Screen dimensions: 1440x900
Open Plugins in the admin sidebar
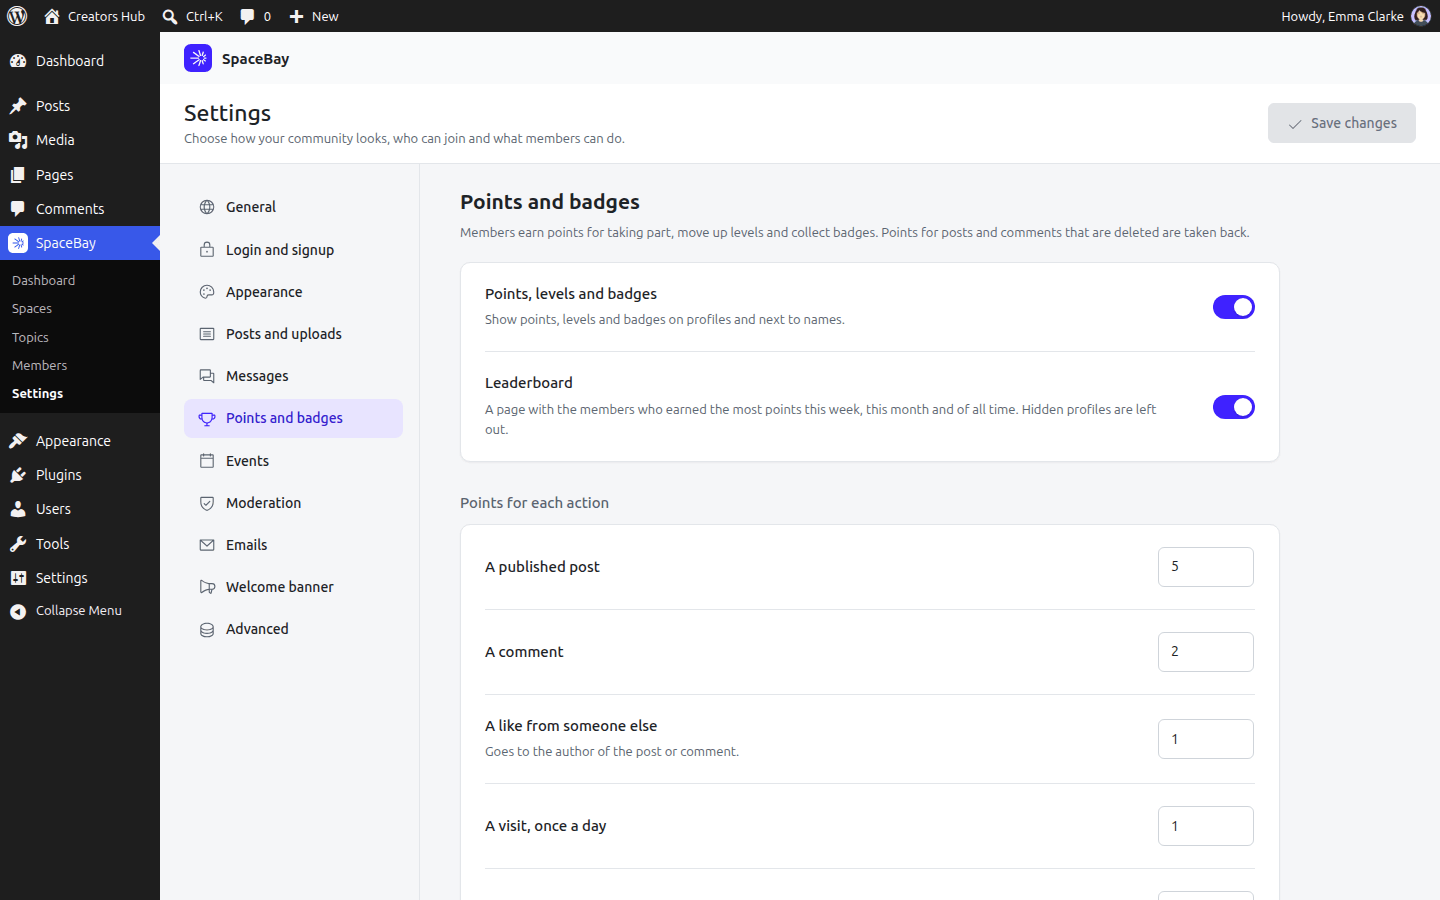[x=80, y=475]
